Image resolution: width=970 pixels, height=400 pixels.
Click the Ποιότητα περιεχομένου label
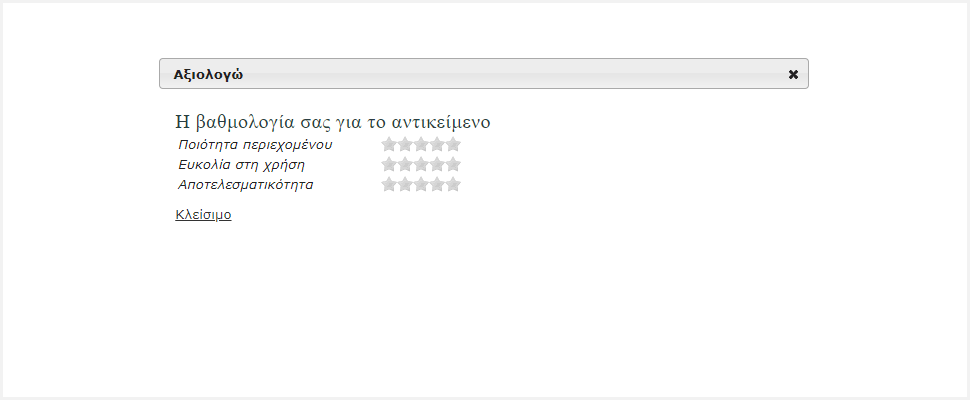pyautogui.click(x=255, y=145)
